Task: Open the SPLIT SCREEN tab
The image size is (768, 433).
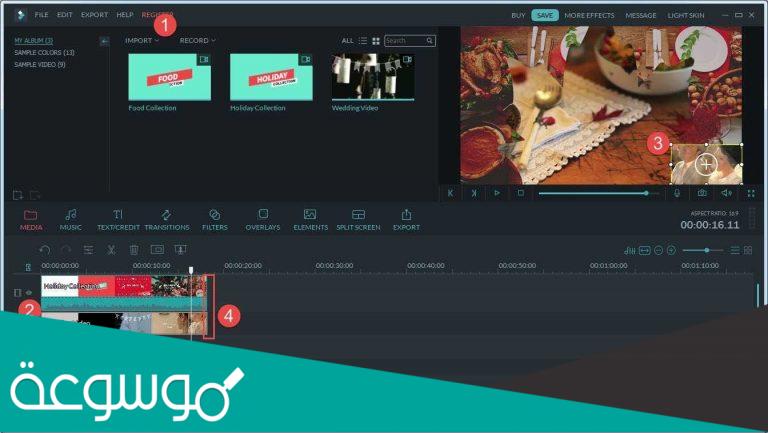Action: [x=358, y=219]
